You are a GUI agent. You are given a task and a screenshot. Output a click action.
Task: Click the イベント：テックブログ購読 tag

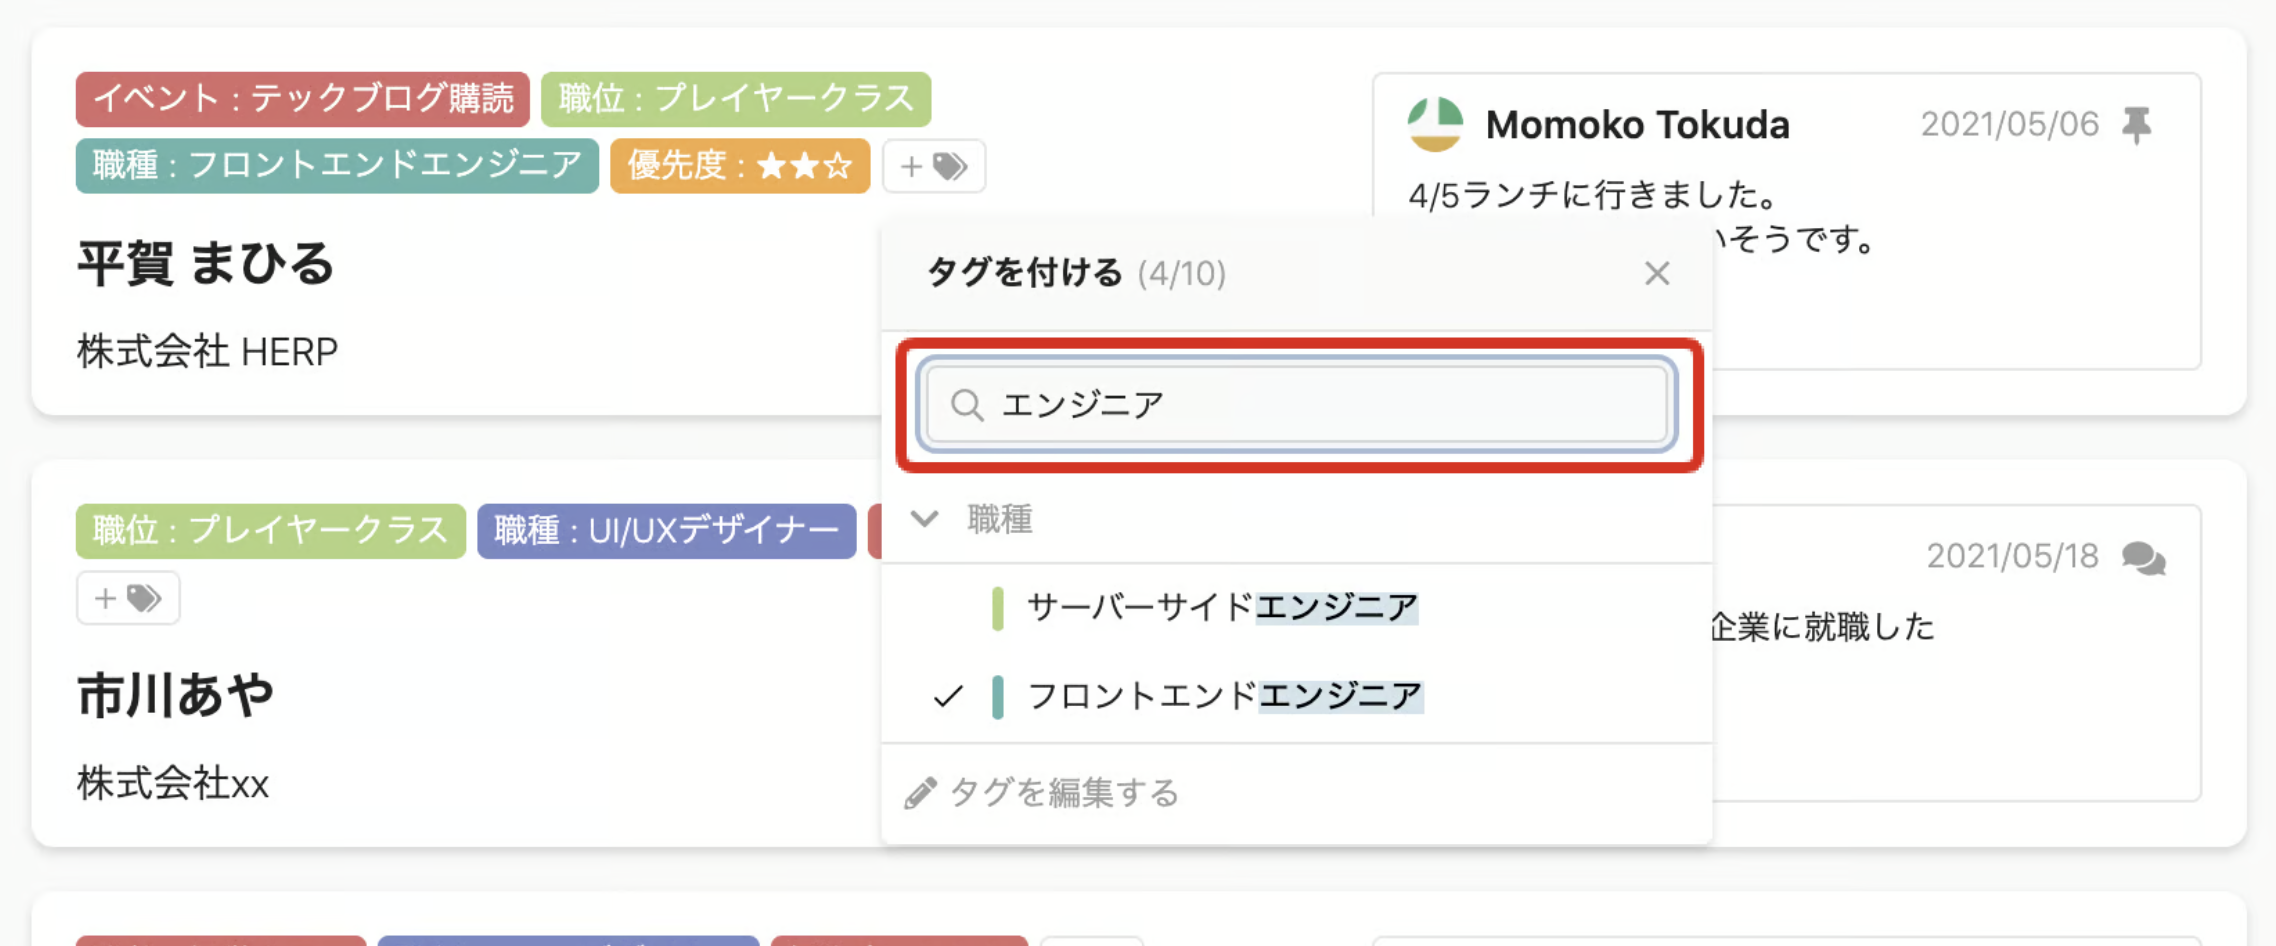coord(302,99)
